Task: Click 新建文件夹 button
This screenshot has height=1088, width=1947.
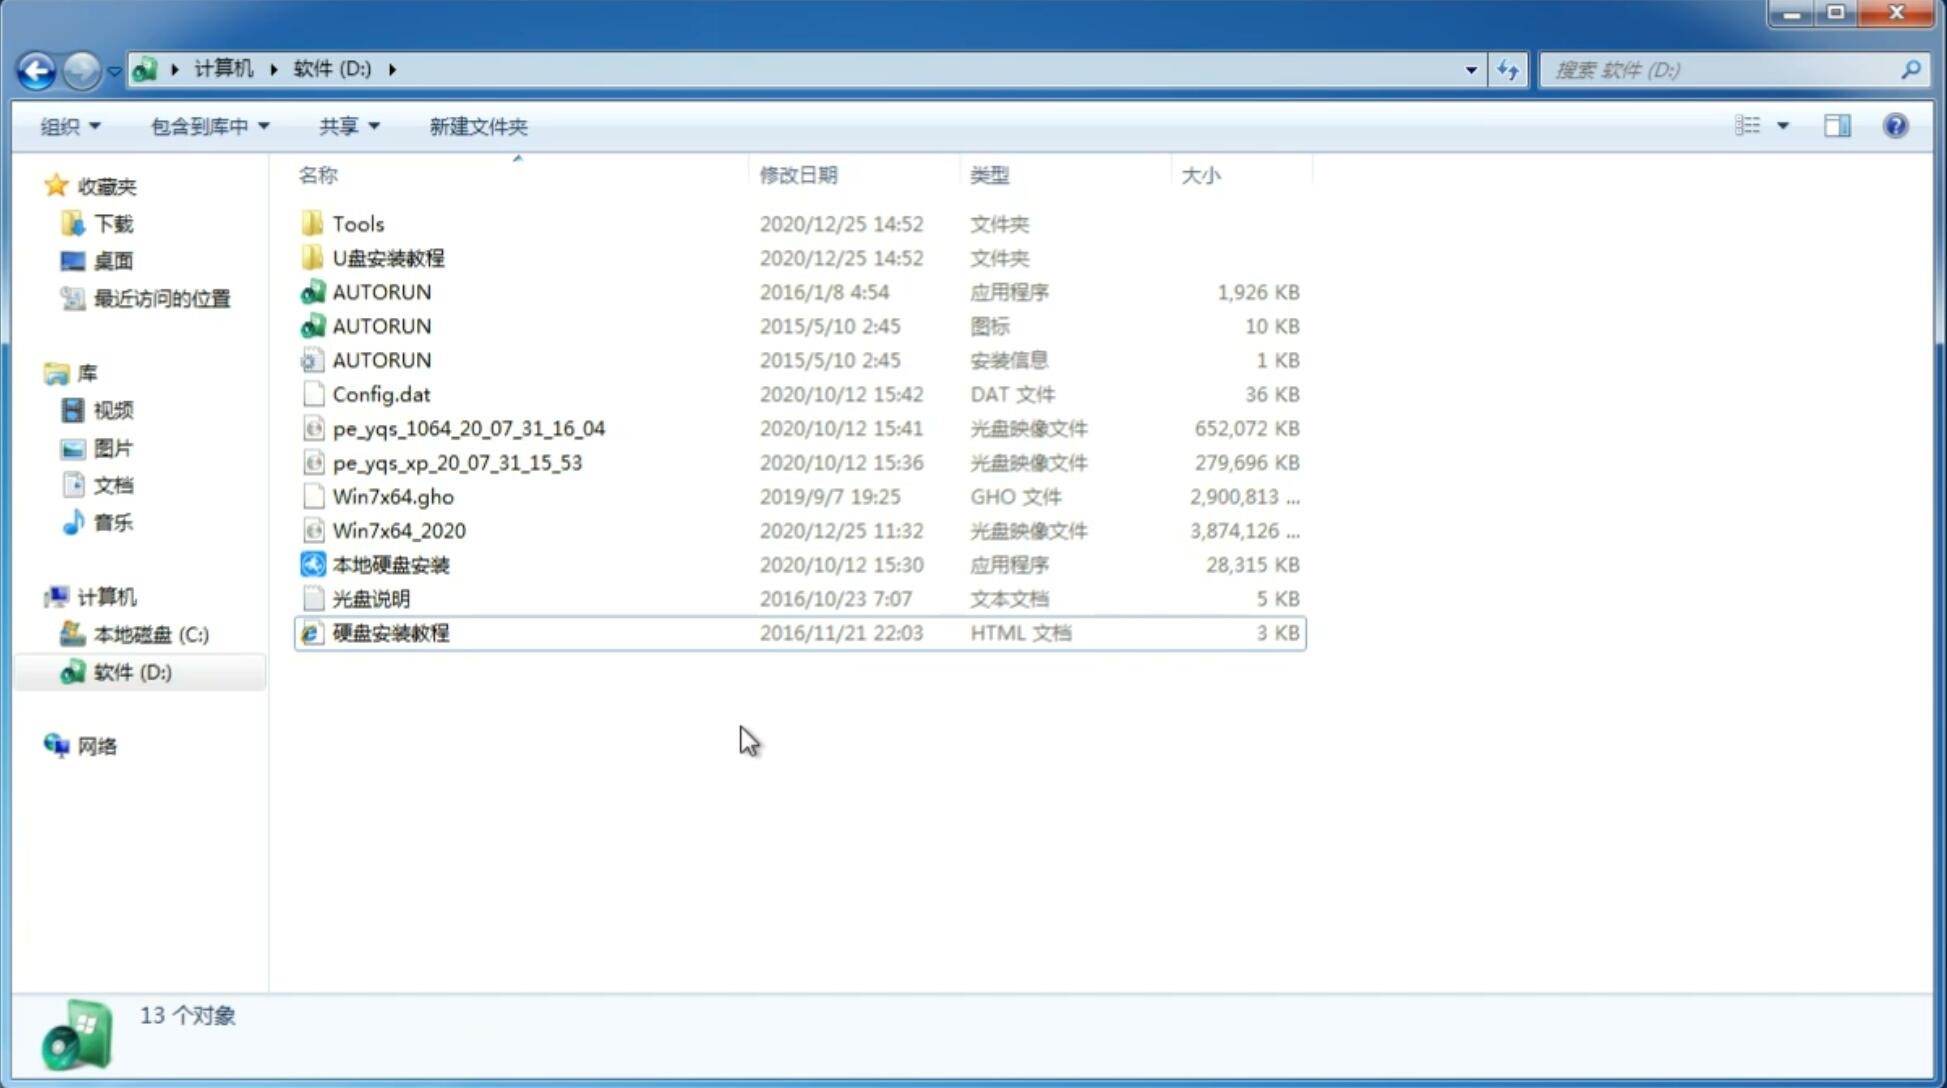Action: click(477, 124)
